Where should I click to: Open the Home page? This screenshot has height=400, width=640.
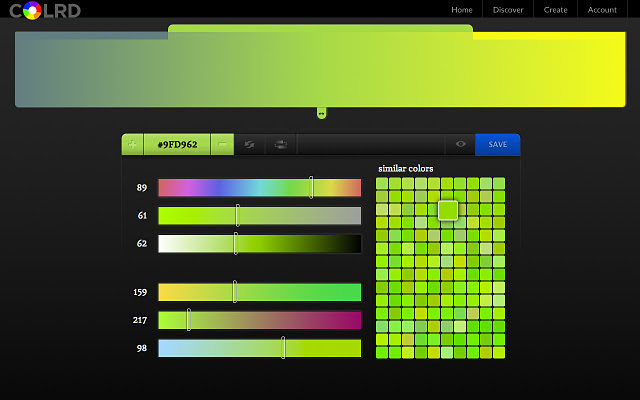coord(462,10)
